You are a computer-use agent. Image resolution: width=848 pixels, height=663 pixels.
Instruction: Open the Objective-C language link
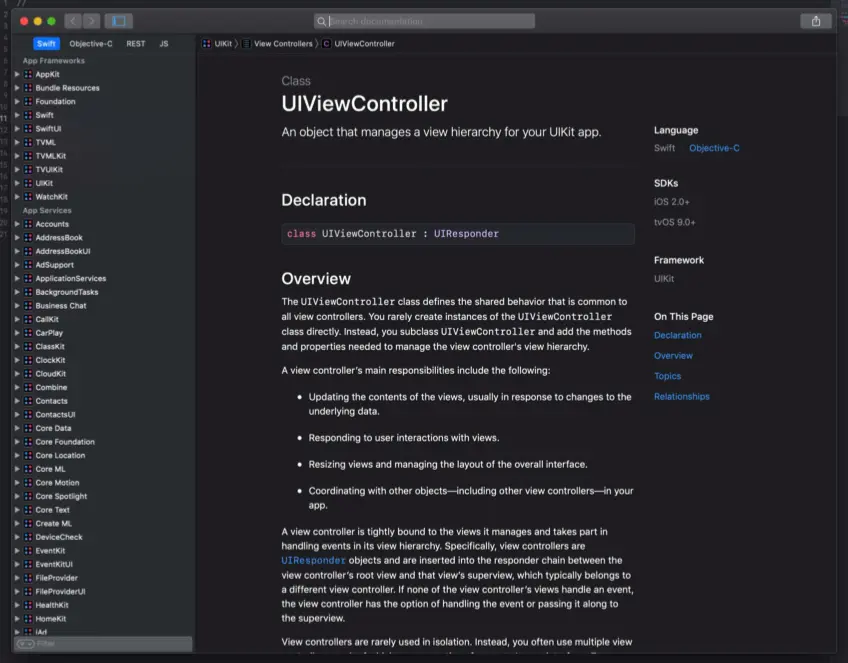(714, 148)
